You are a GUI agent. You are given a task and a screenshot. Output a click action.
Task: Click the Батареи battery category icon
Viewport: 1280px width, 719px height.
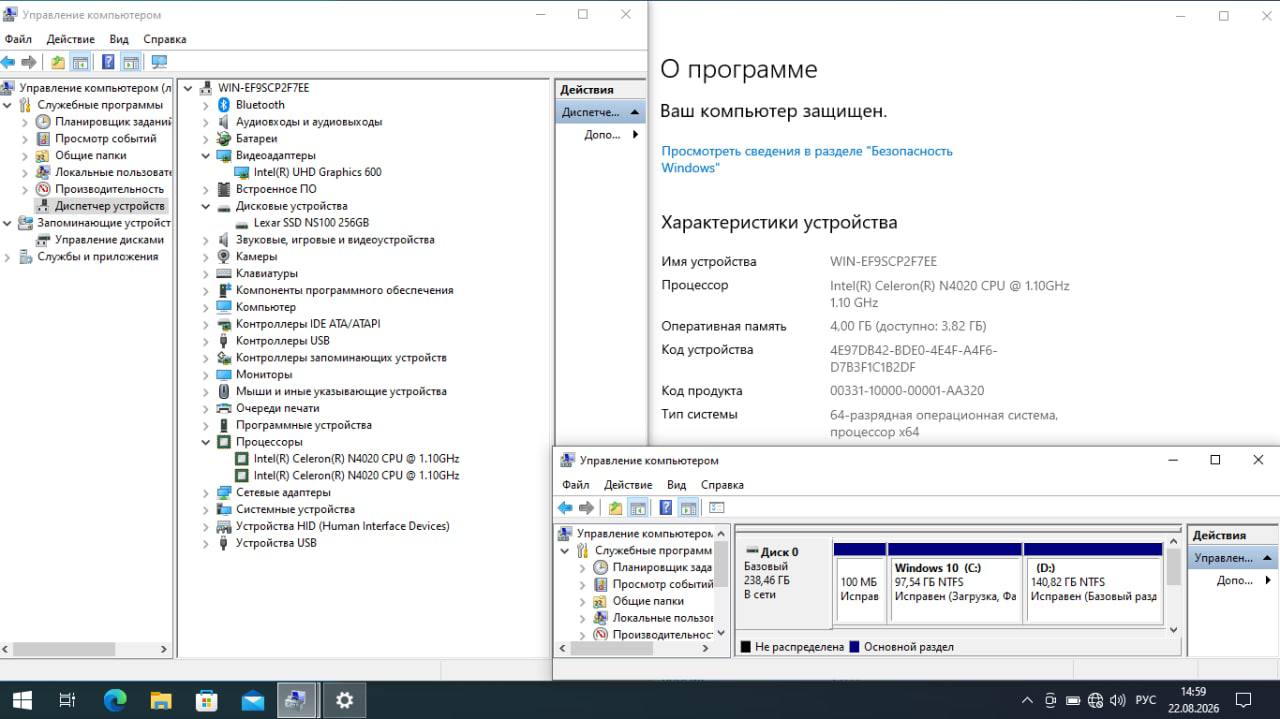coord(225,138)
